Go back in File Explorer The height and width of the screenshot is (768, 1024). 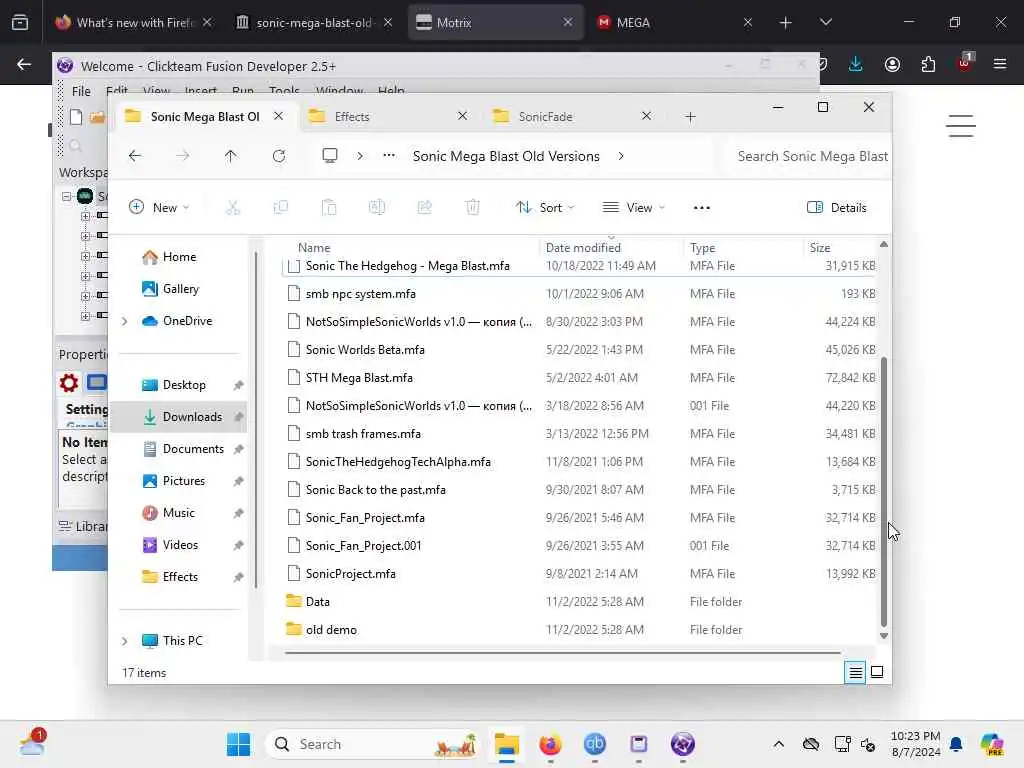tap(135, 156)
